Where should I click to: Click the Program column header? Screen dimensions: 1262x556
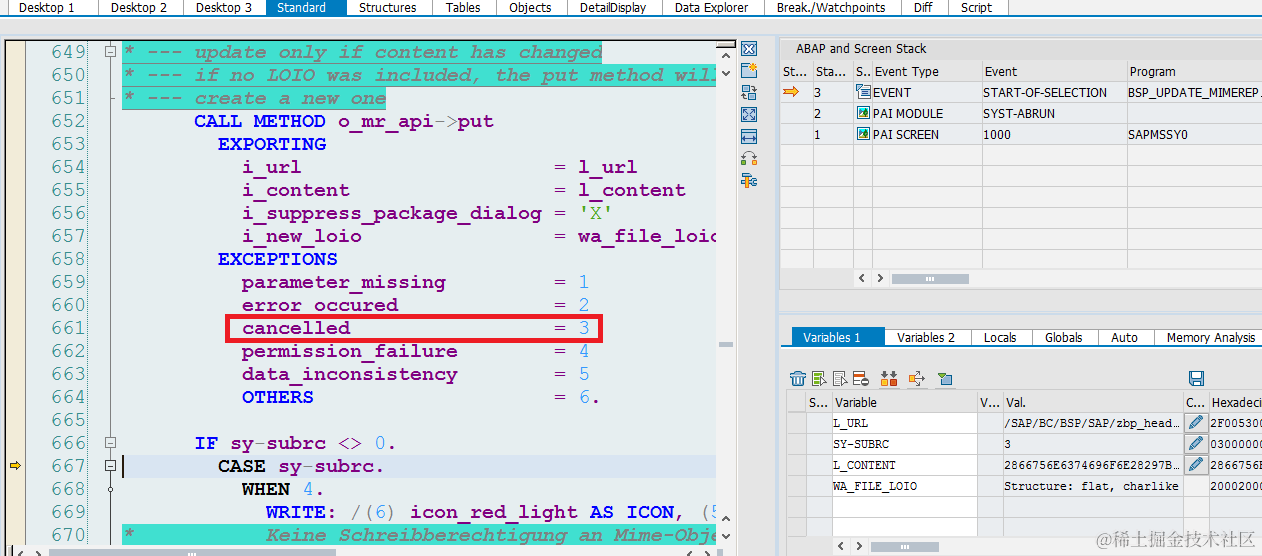coord(1194,71)
